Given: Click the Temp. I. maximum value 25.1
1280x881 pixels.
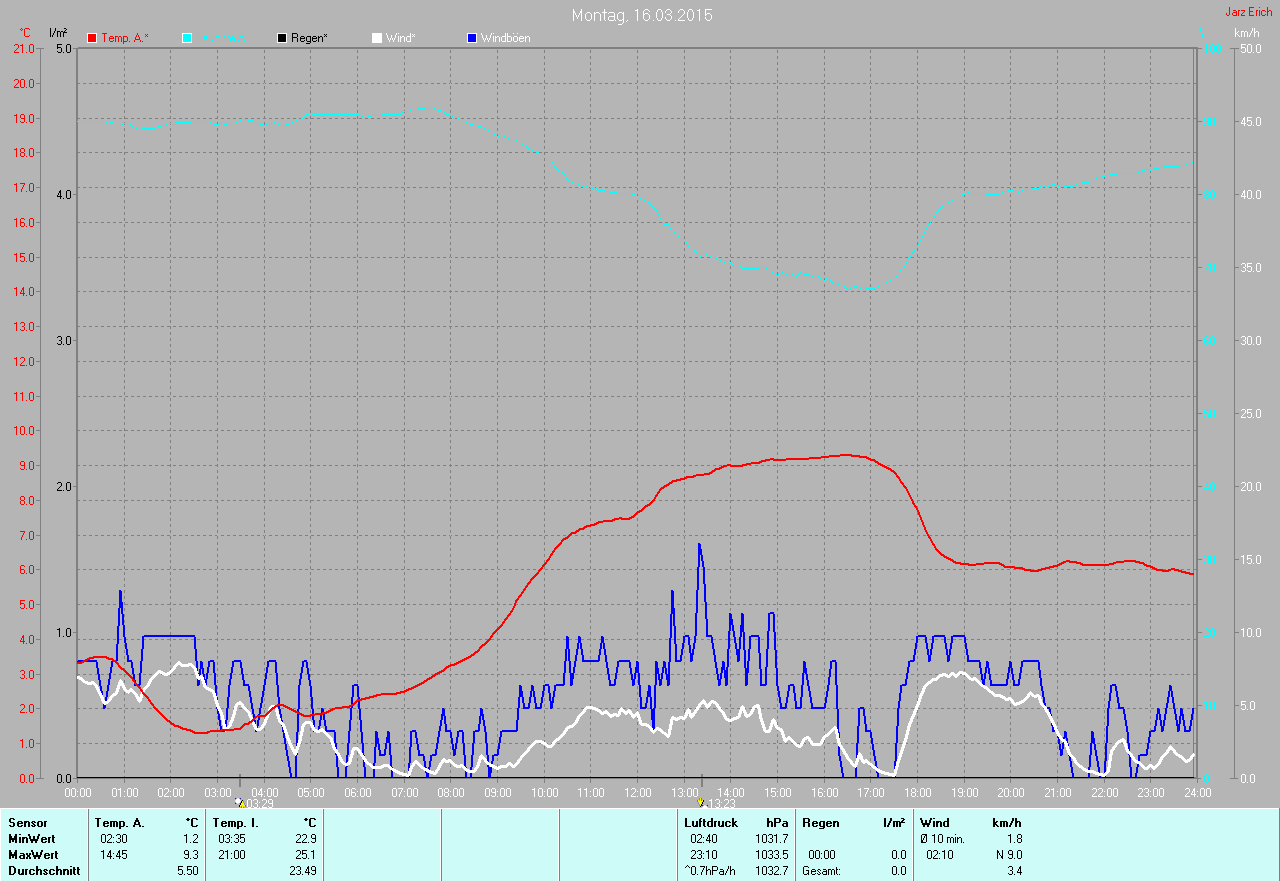Looking at the screenshot, I should pyautogui.click(x=306, y=855).
